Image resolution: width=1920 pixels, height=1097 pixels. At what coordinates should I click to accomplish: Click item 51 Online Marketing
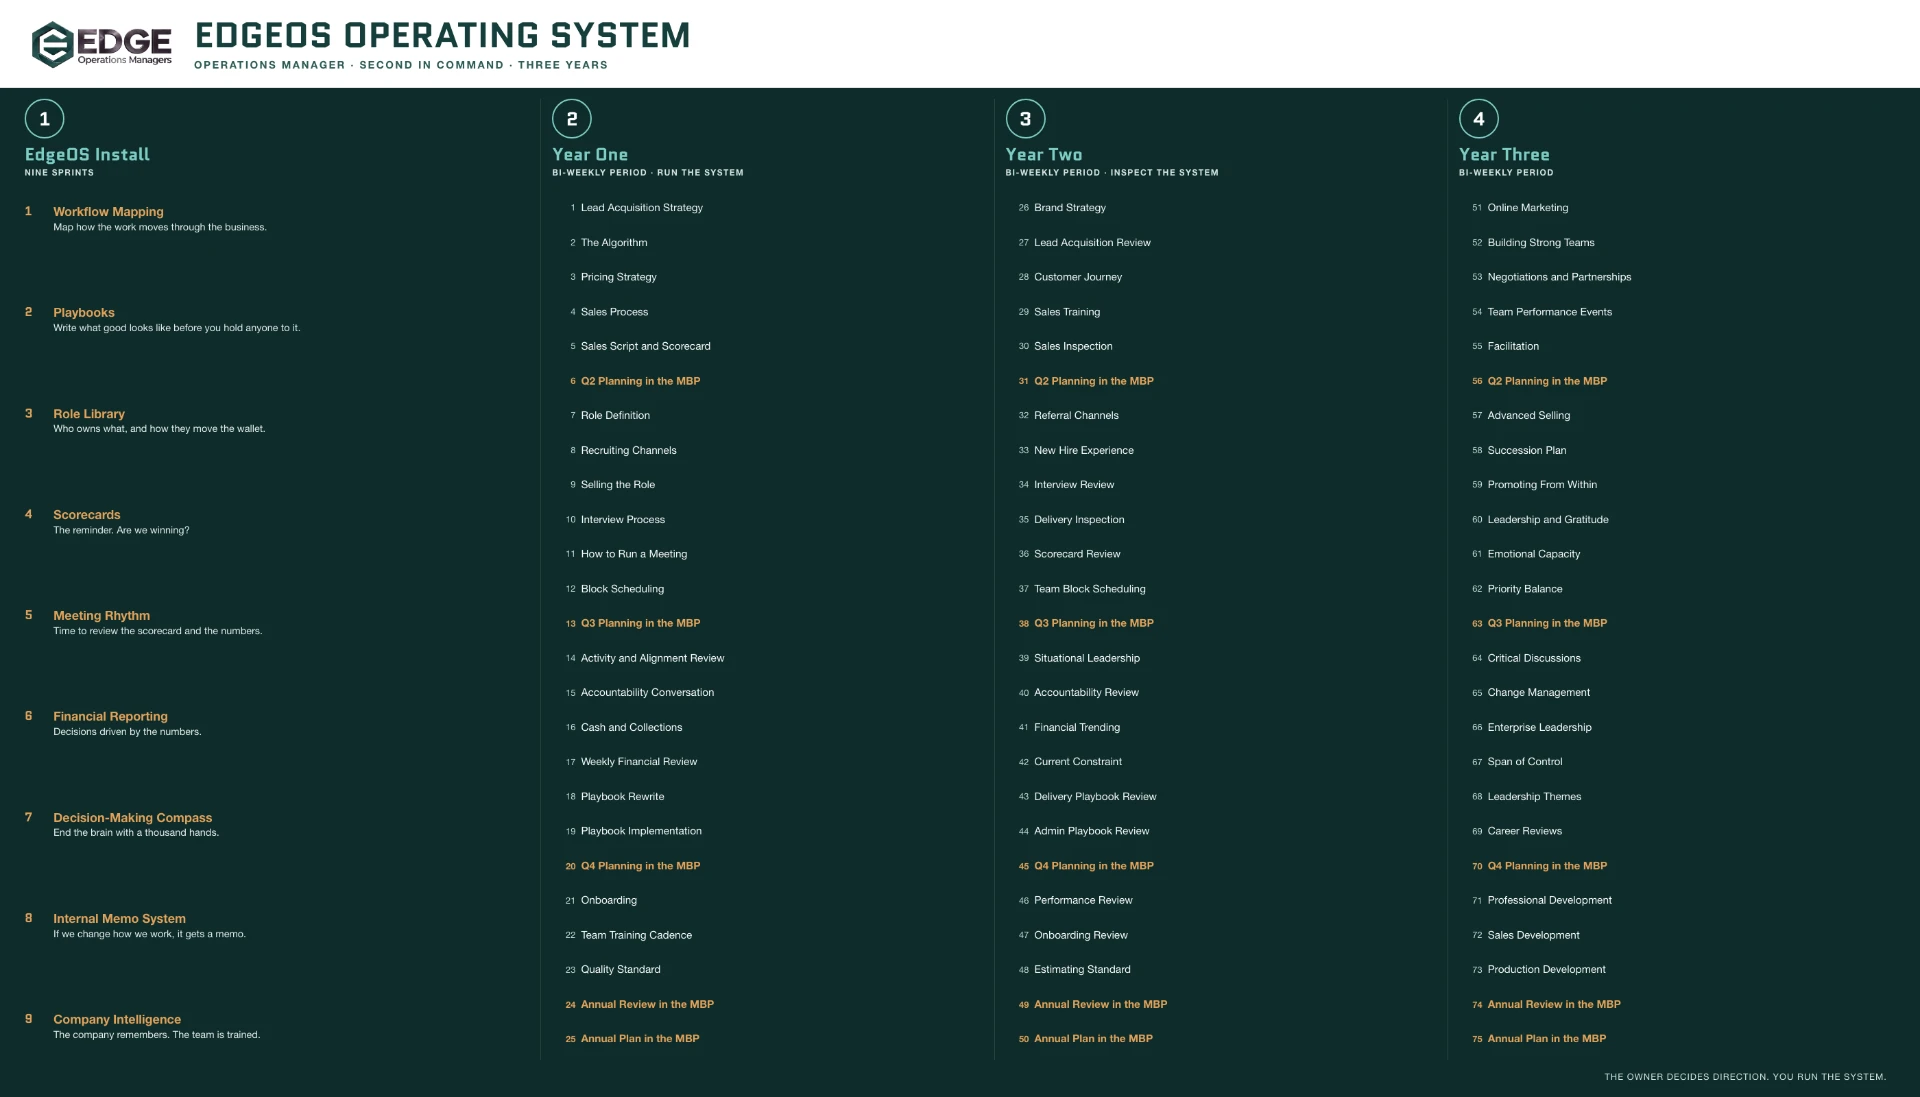tap(1520, 208)
